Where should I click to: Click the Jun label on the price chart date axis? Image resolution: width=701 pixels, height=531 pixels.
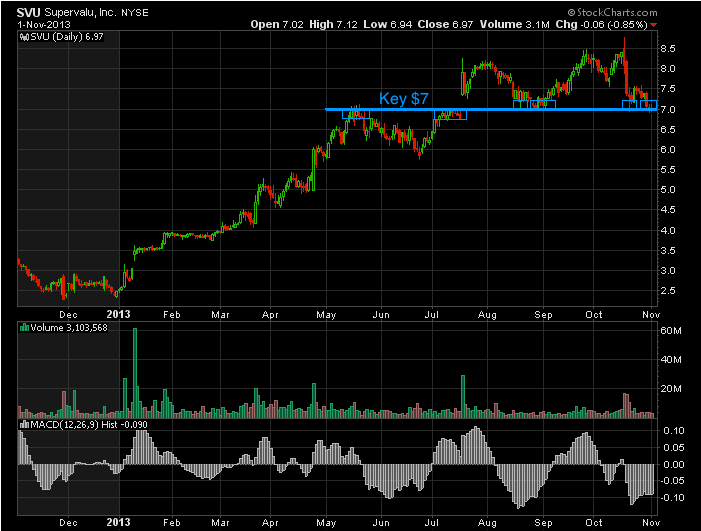(x=381, y=315)
